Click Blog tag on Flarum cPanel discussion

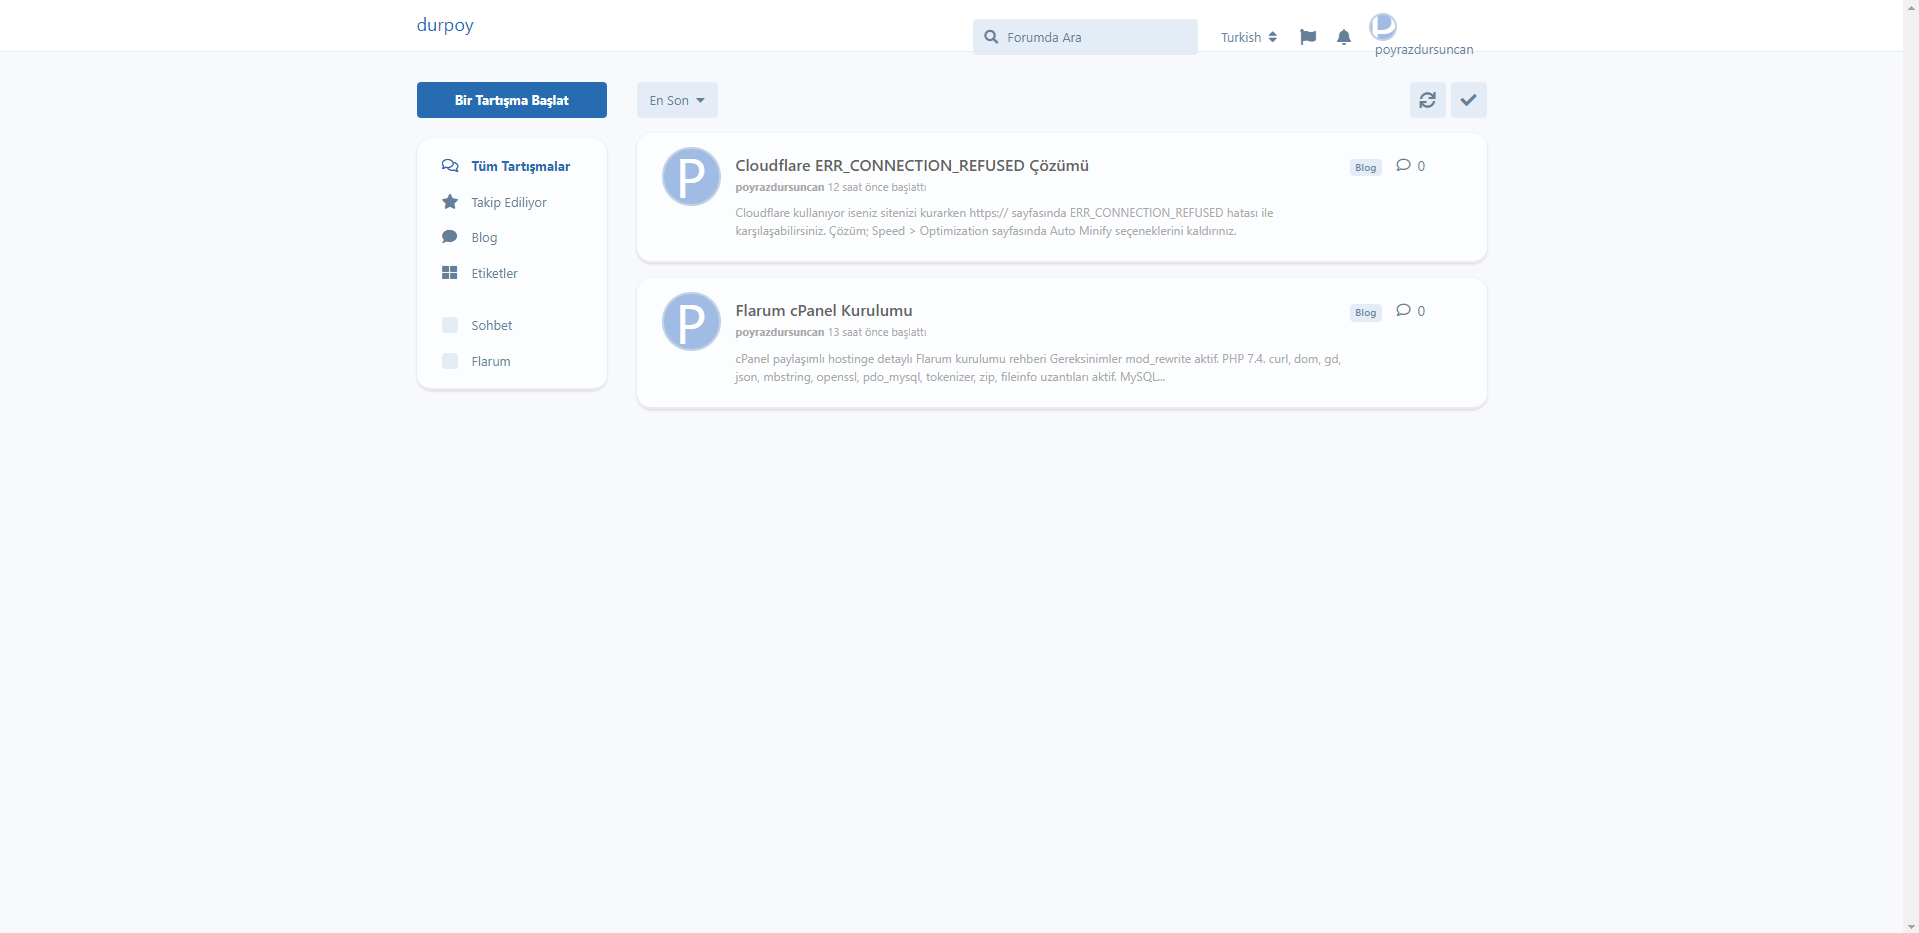pos(1365,312)
